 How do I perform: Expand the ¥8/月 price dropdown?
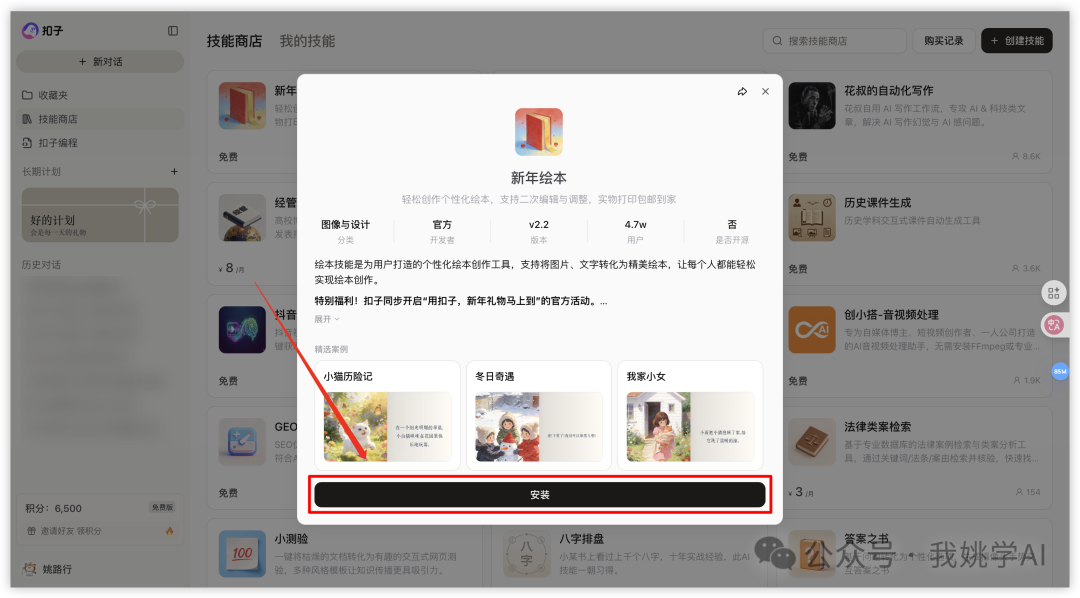232,268
